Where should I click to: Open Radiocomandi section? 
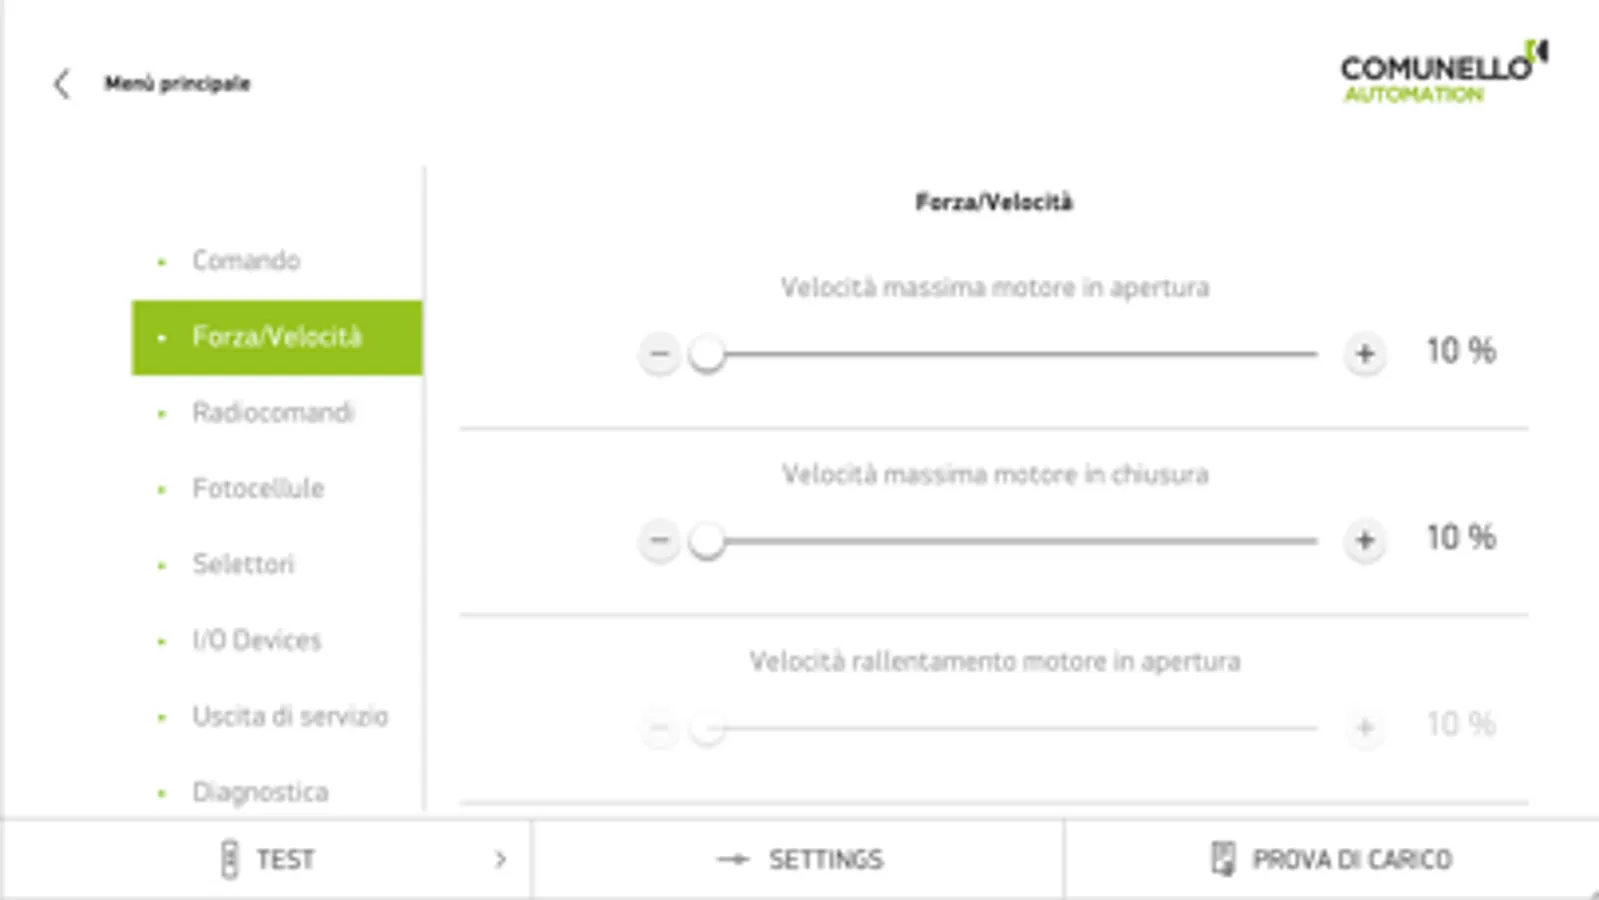[x=273, y=413]
